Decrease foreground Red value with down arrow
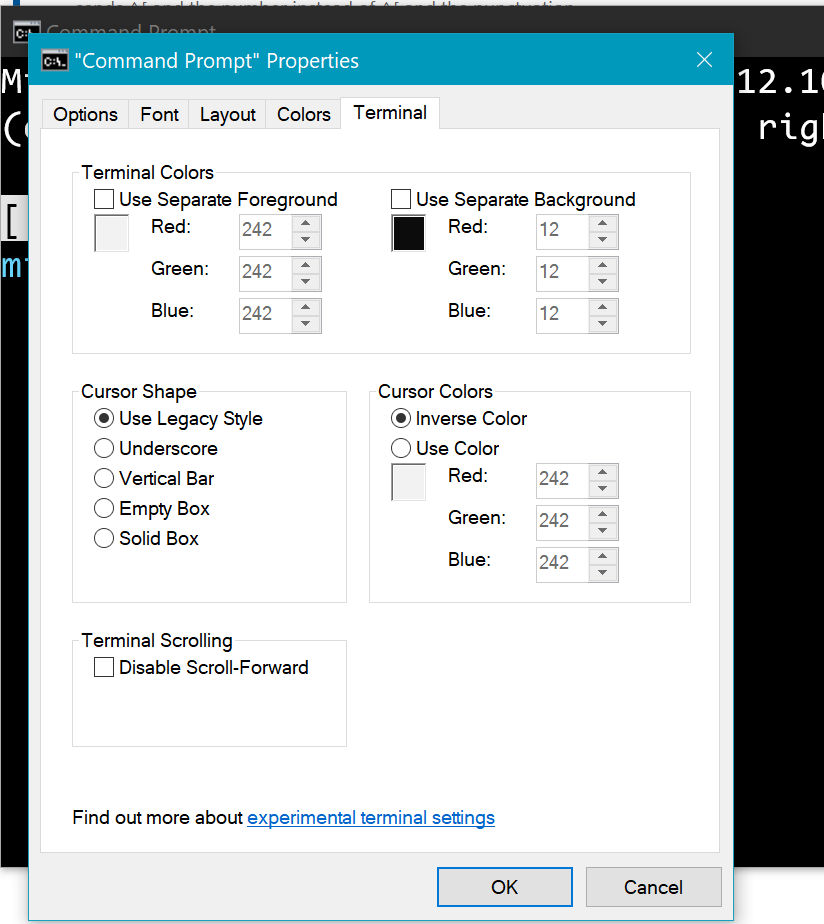824x924 pixels. pos(305,239)
